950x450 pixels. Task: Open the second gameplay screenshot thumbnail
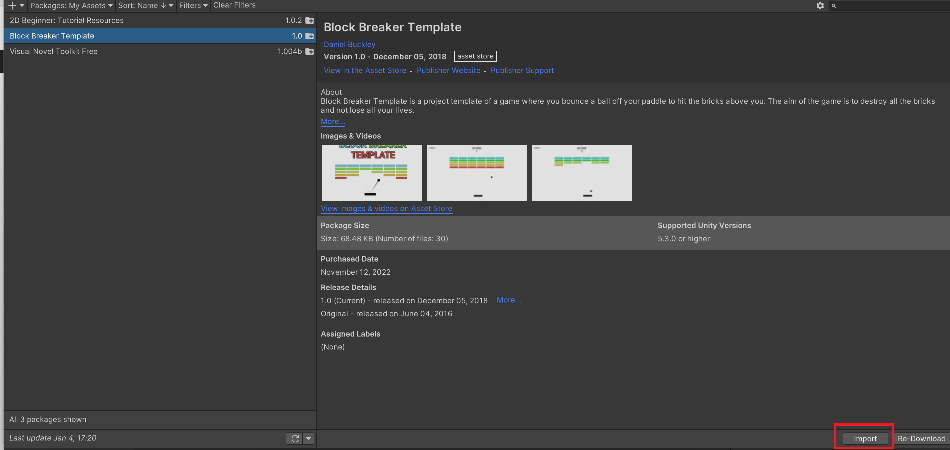(477, 173)
